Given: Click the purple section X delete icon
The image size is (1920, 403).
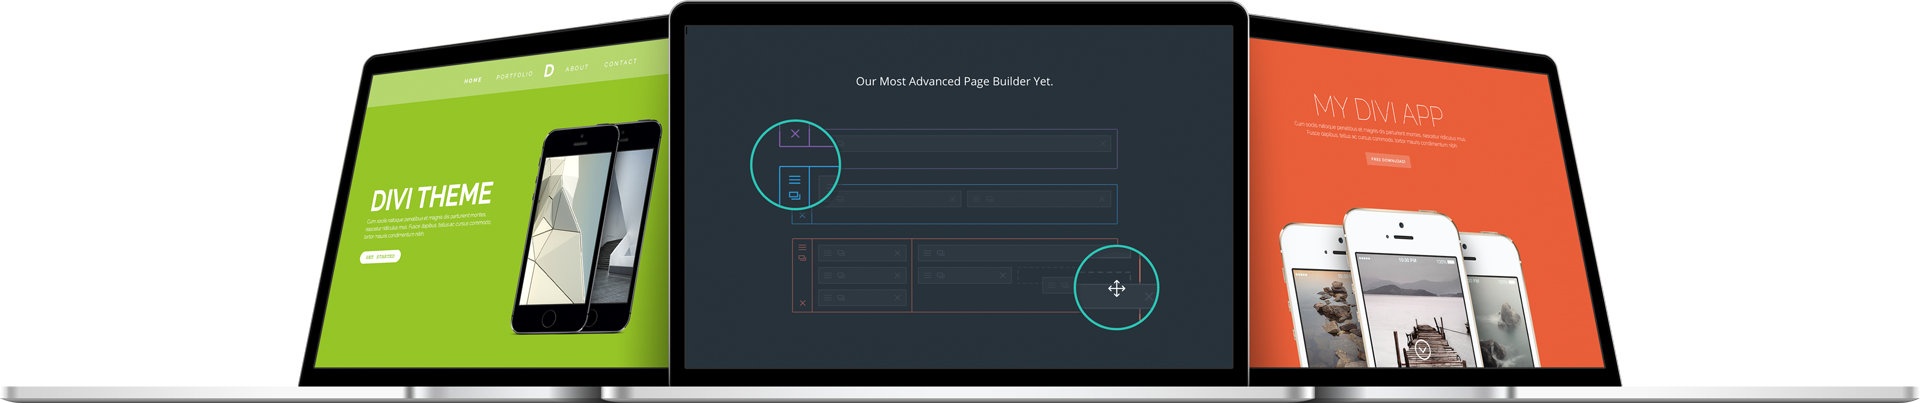Looking at the screenshot, I should coord(795,134).
